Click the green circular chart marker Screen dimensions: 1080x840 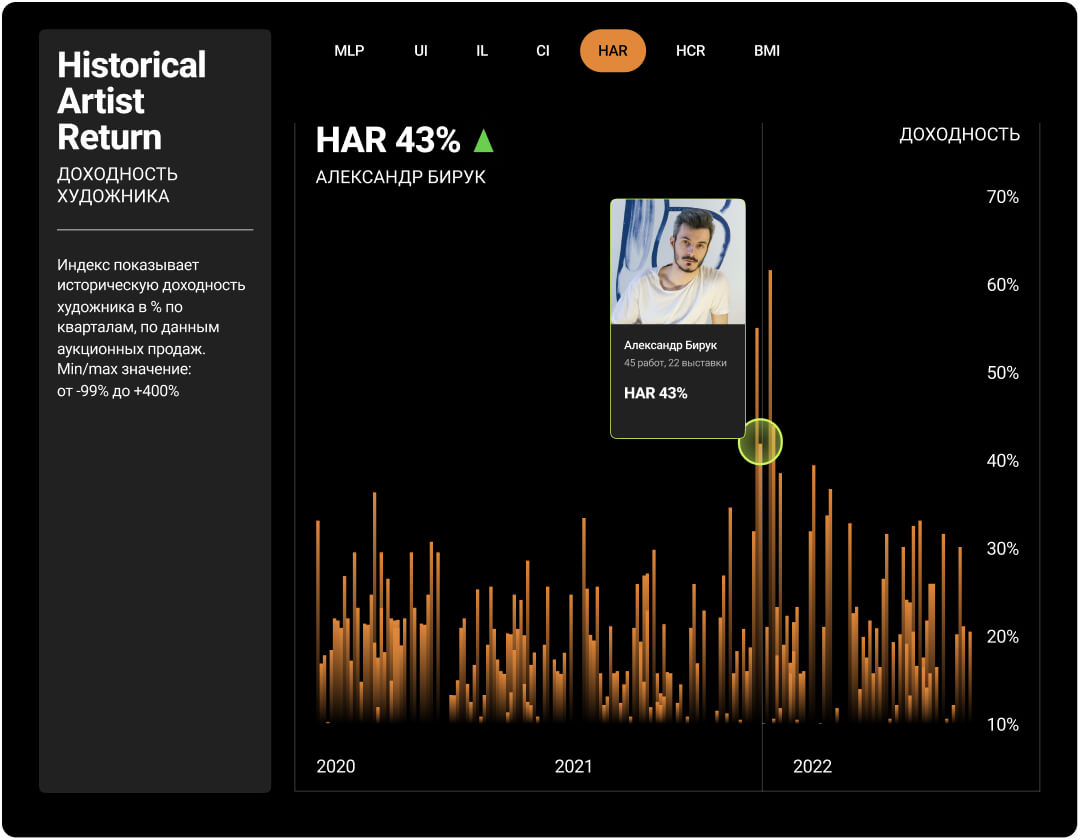point(760,441)
